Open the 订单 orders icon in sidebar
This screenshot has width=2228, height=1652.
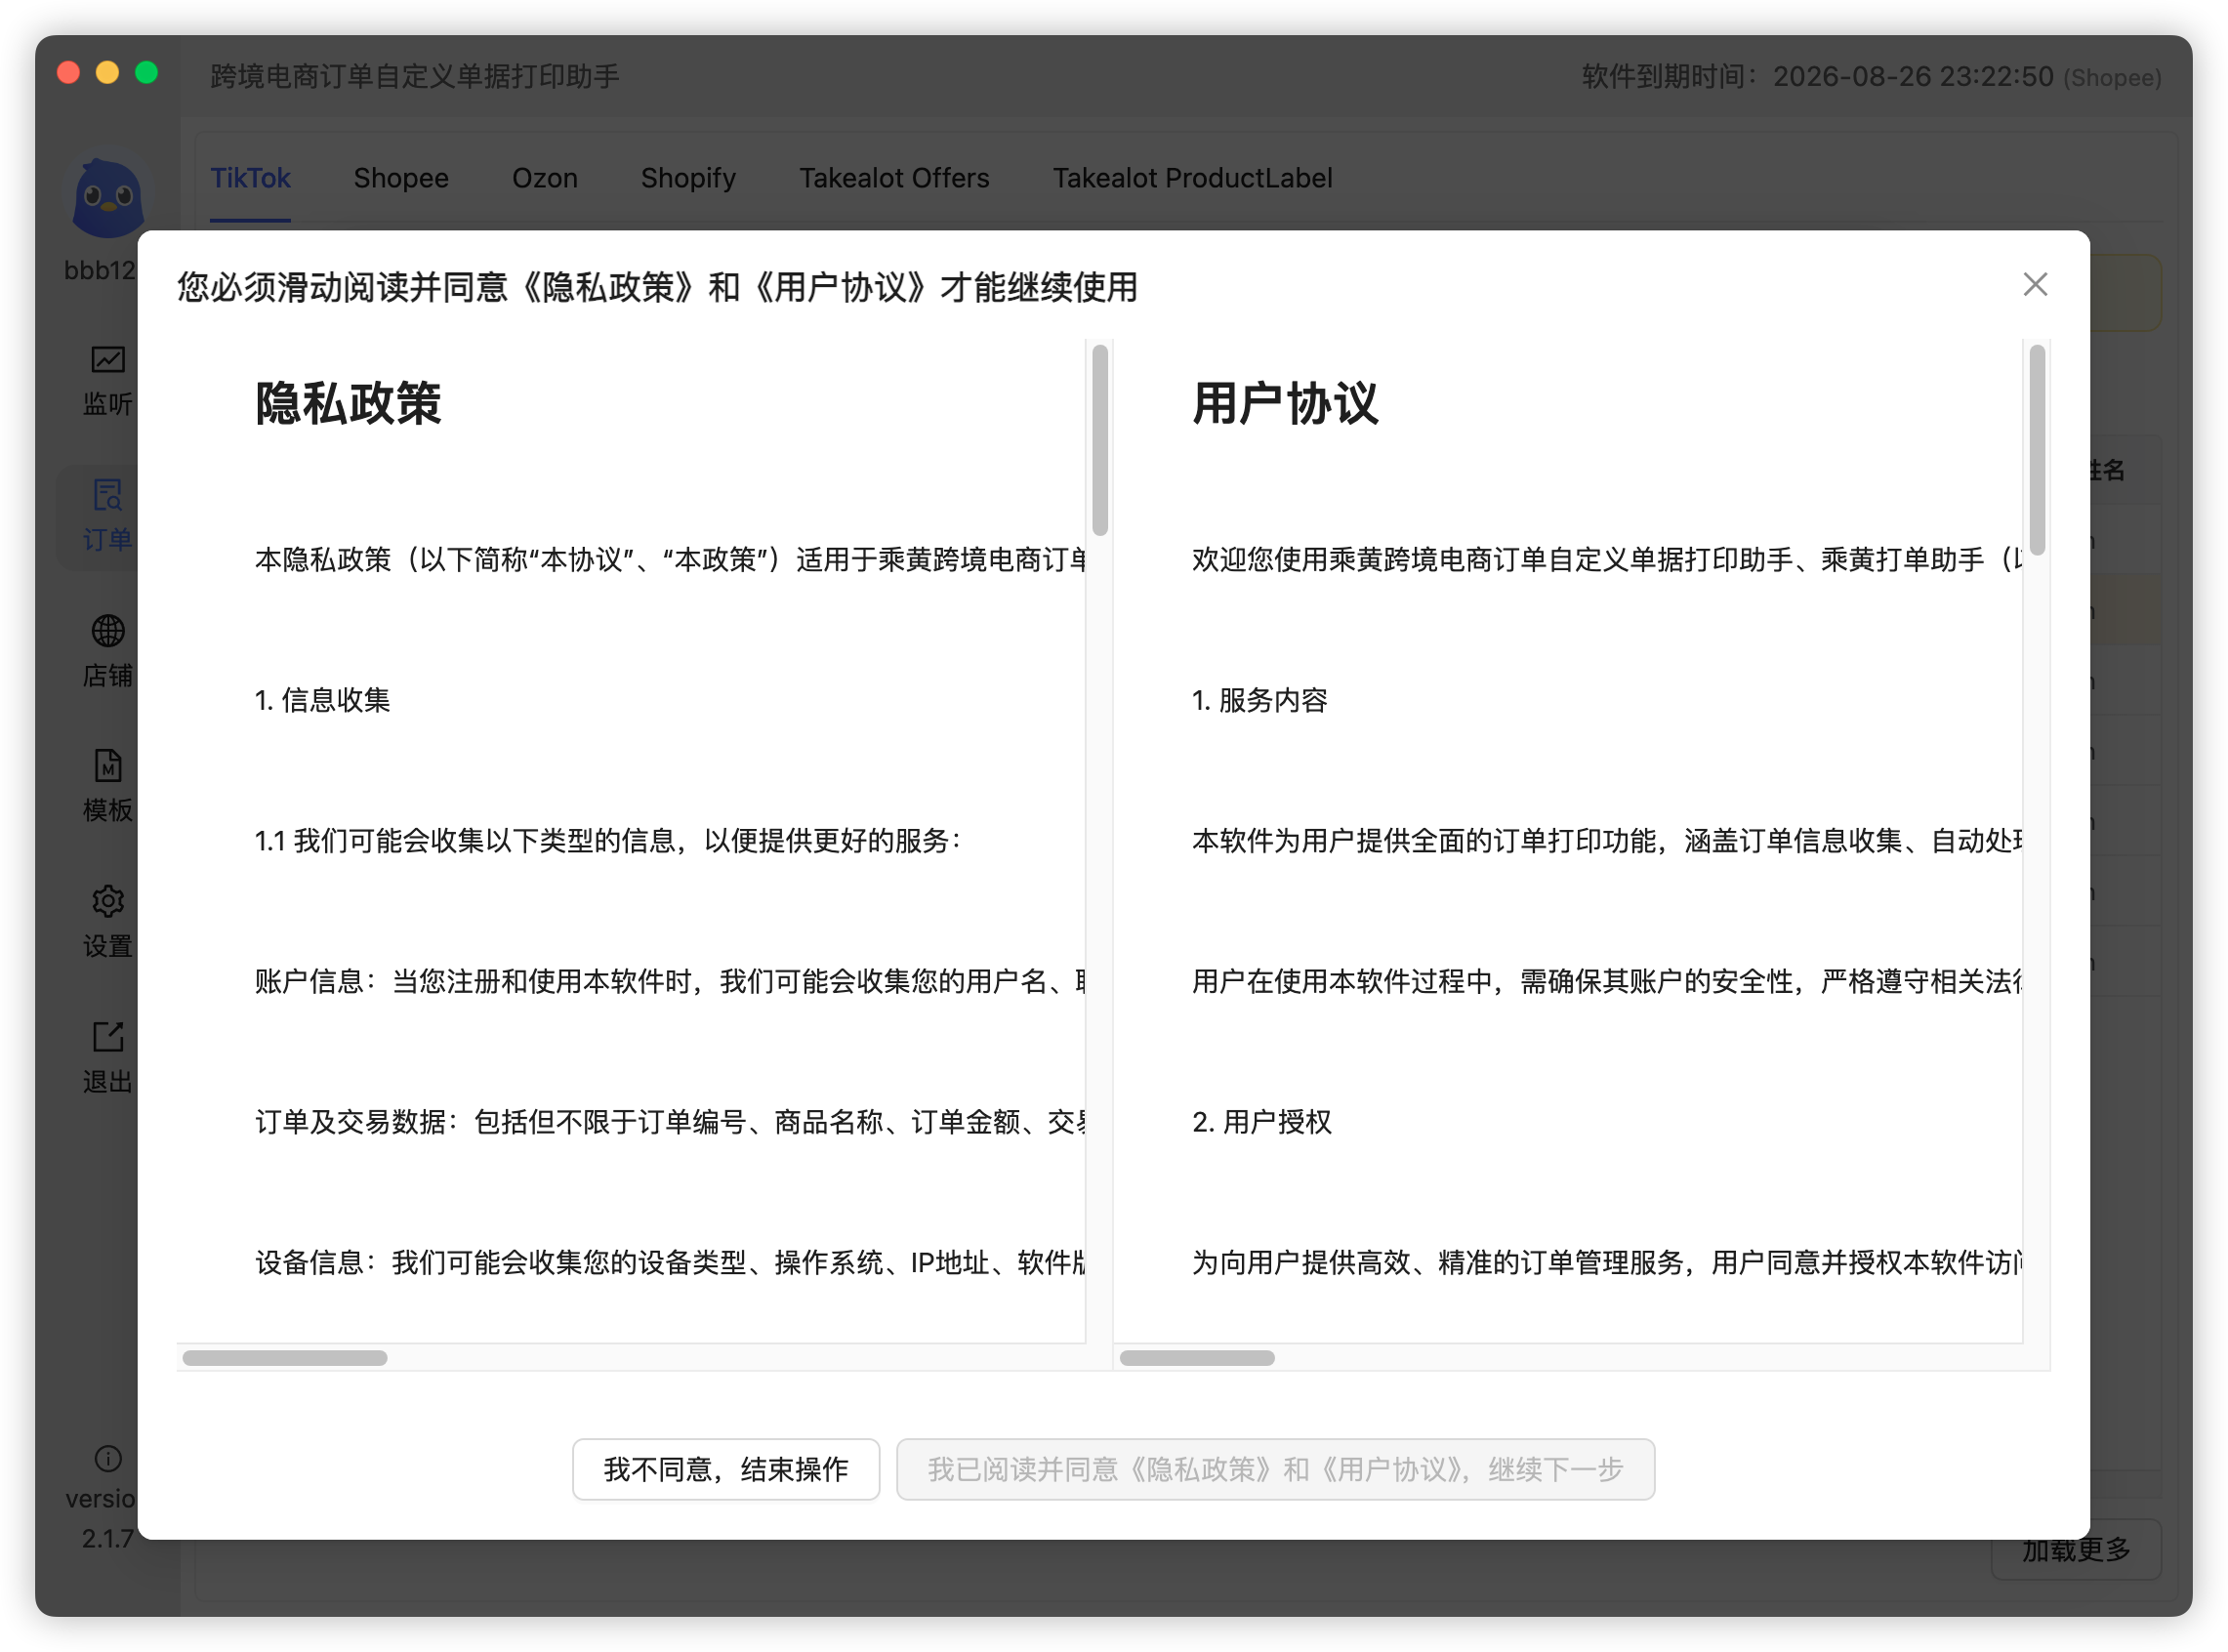point(108,495)
